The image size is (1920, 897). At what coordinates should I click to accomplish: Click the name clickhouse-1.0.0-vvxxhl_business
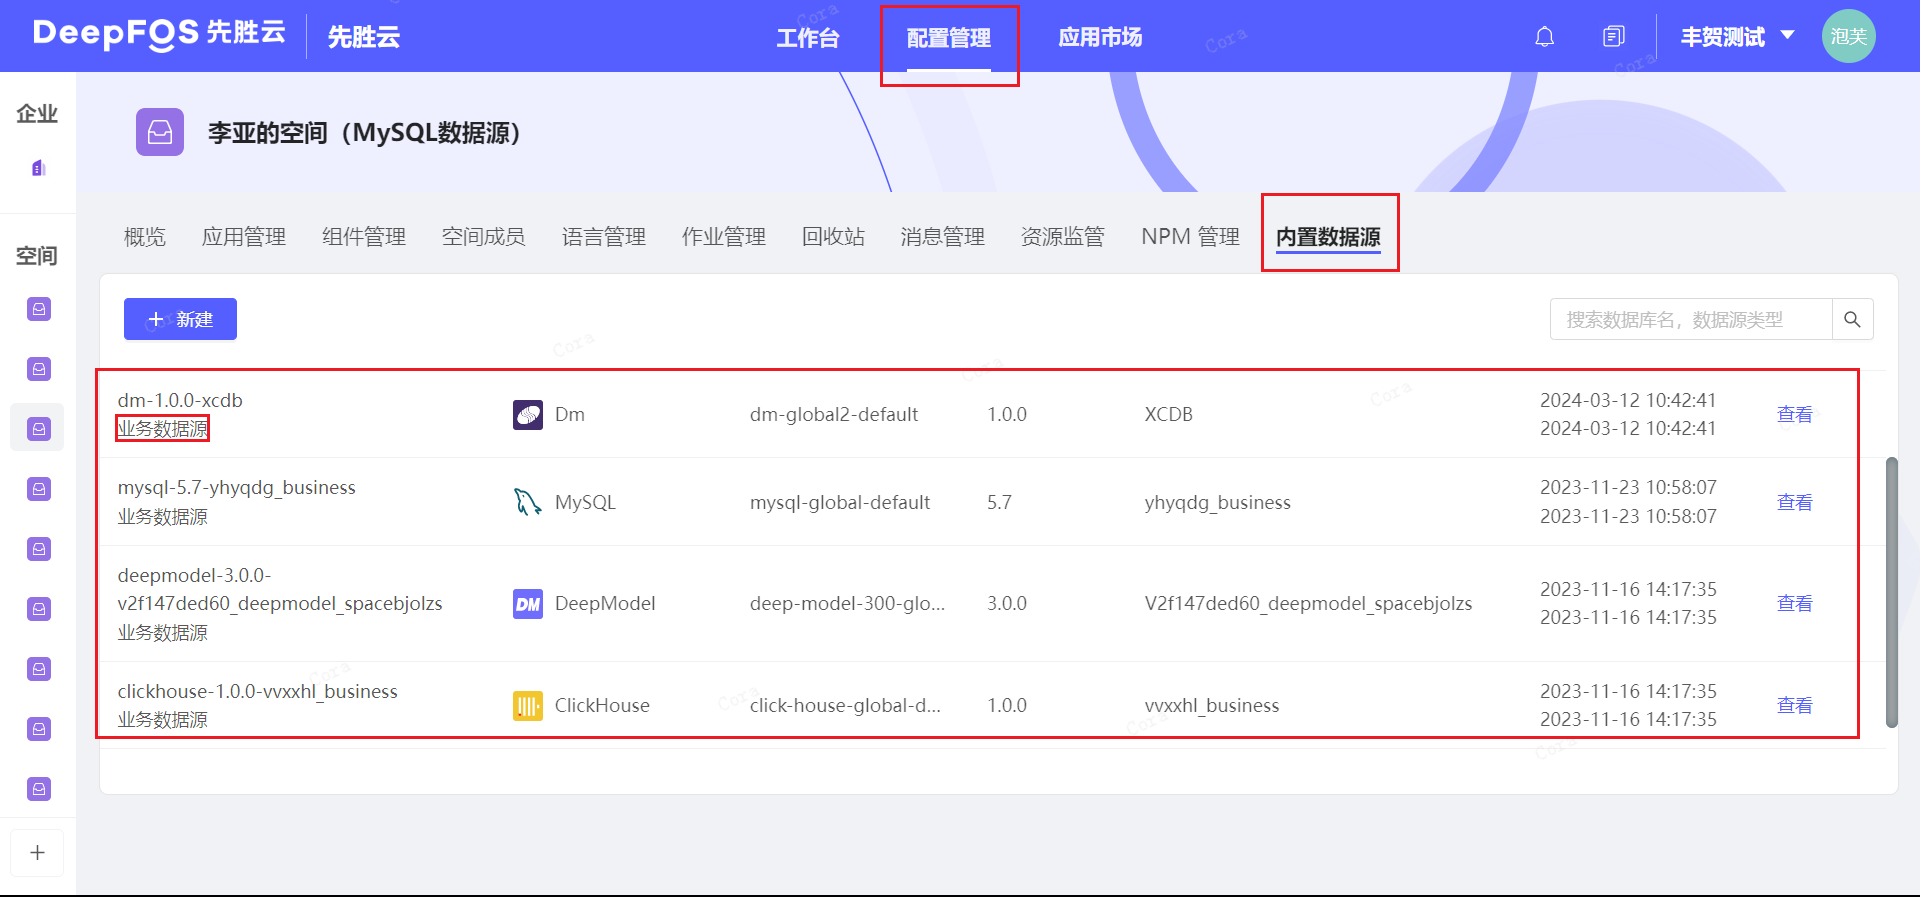pyautogui.click(x=258, y=691)
